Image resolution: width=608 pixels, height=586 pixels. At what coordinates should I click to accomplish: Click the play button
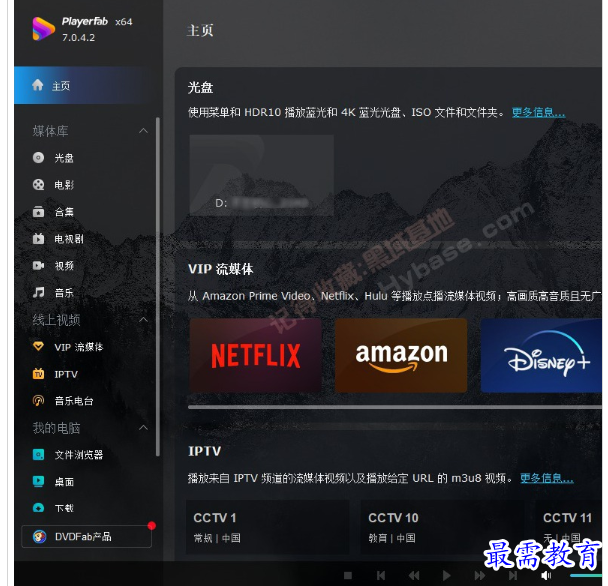point(447,576)
